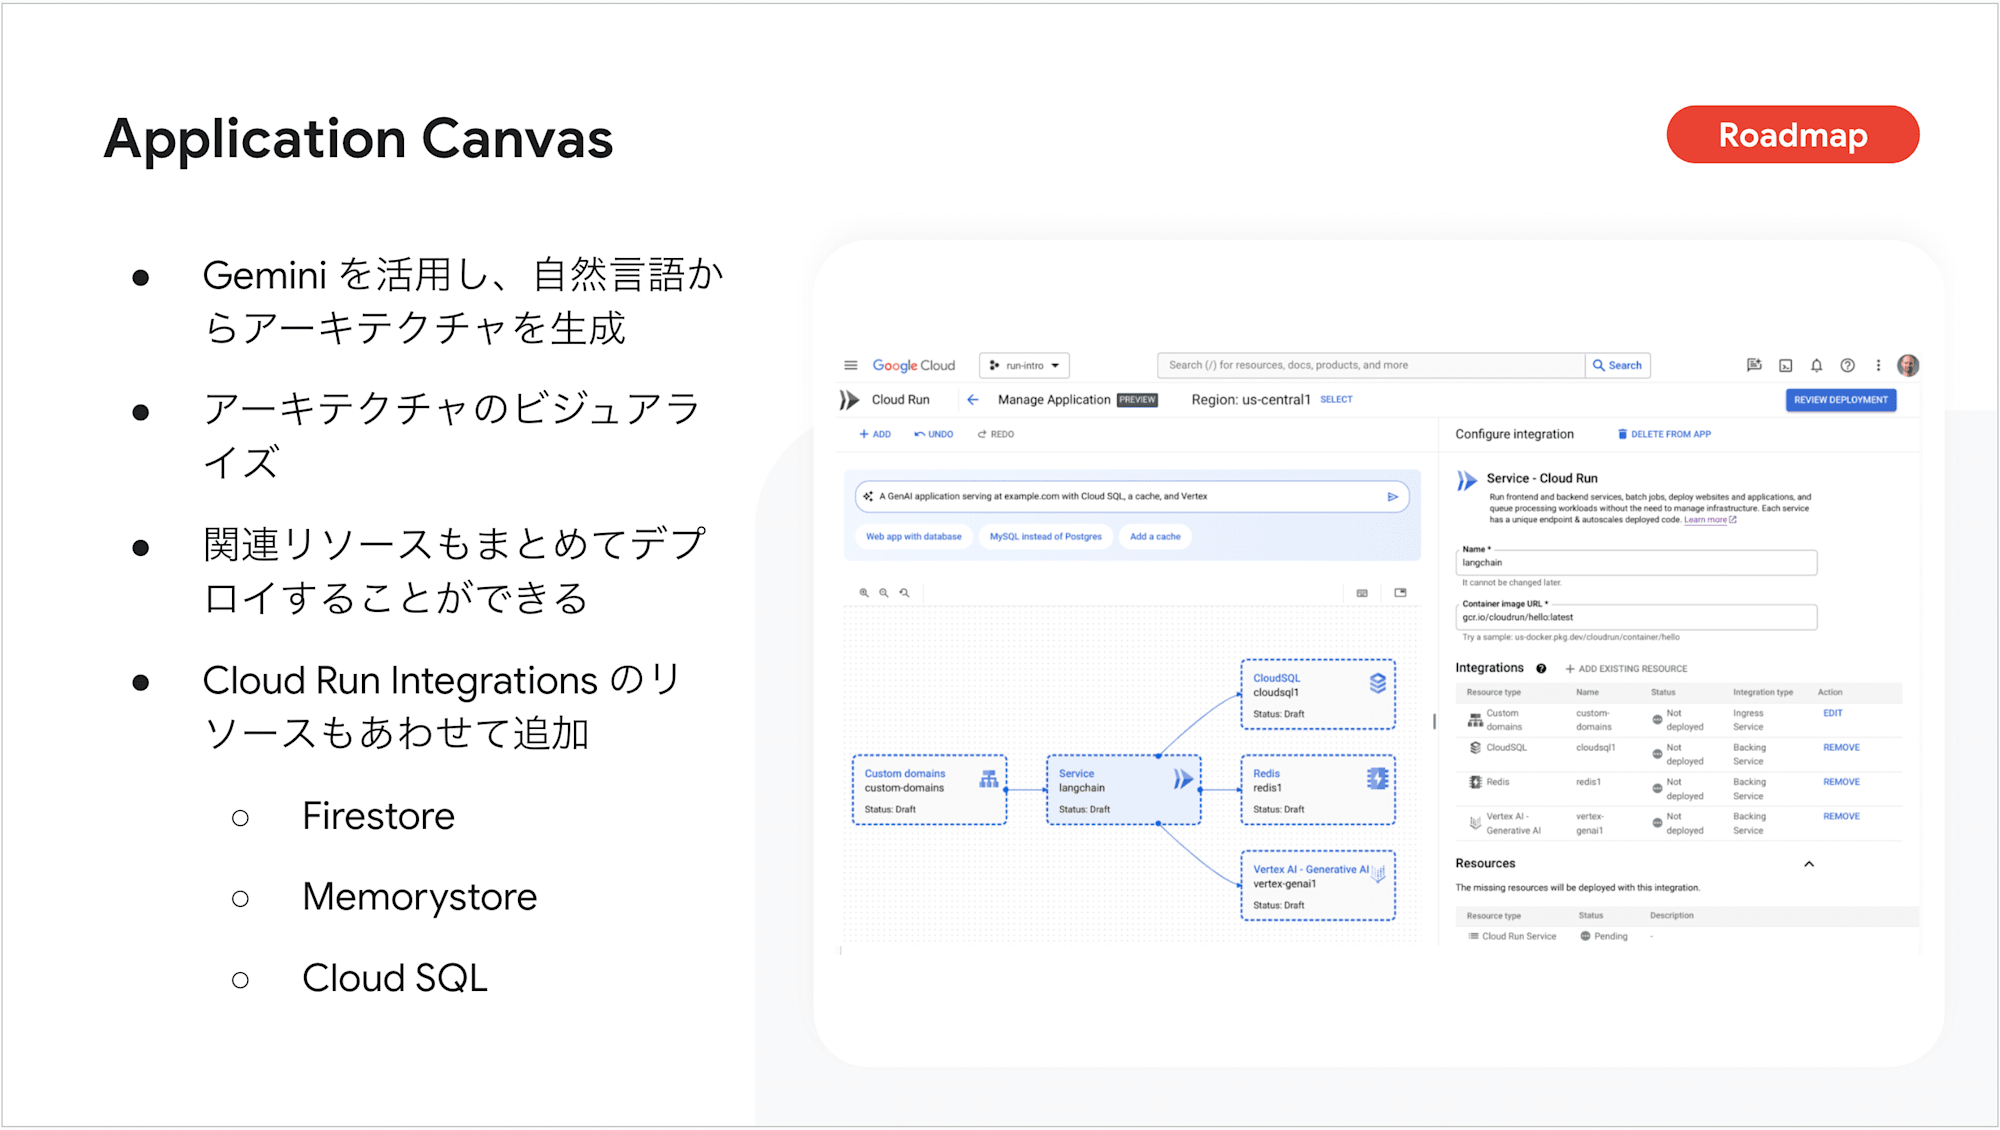The width and height of the screenshot is (2000, 1130).
Task: Click the CloudSQL icon in Integrations table
Action: point(1475,748)
